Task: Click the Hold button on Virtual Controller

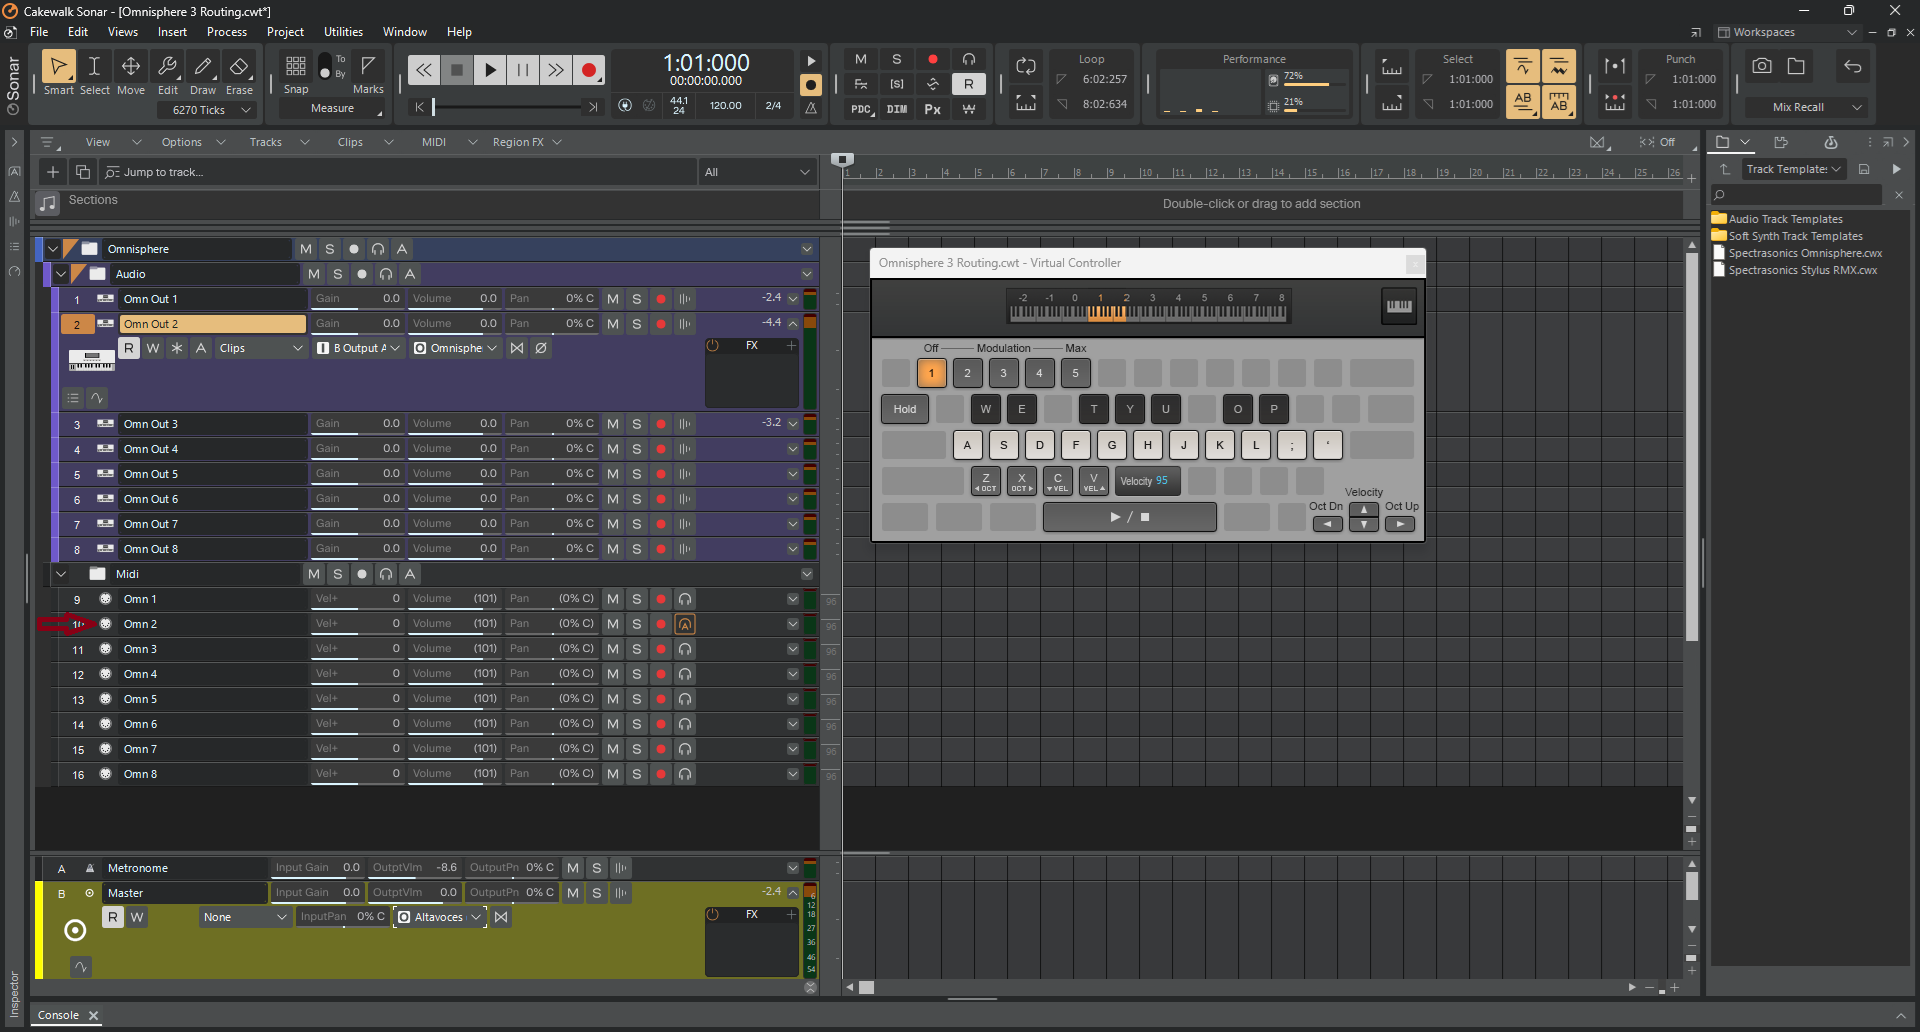Action: (905, 409)
